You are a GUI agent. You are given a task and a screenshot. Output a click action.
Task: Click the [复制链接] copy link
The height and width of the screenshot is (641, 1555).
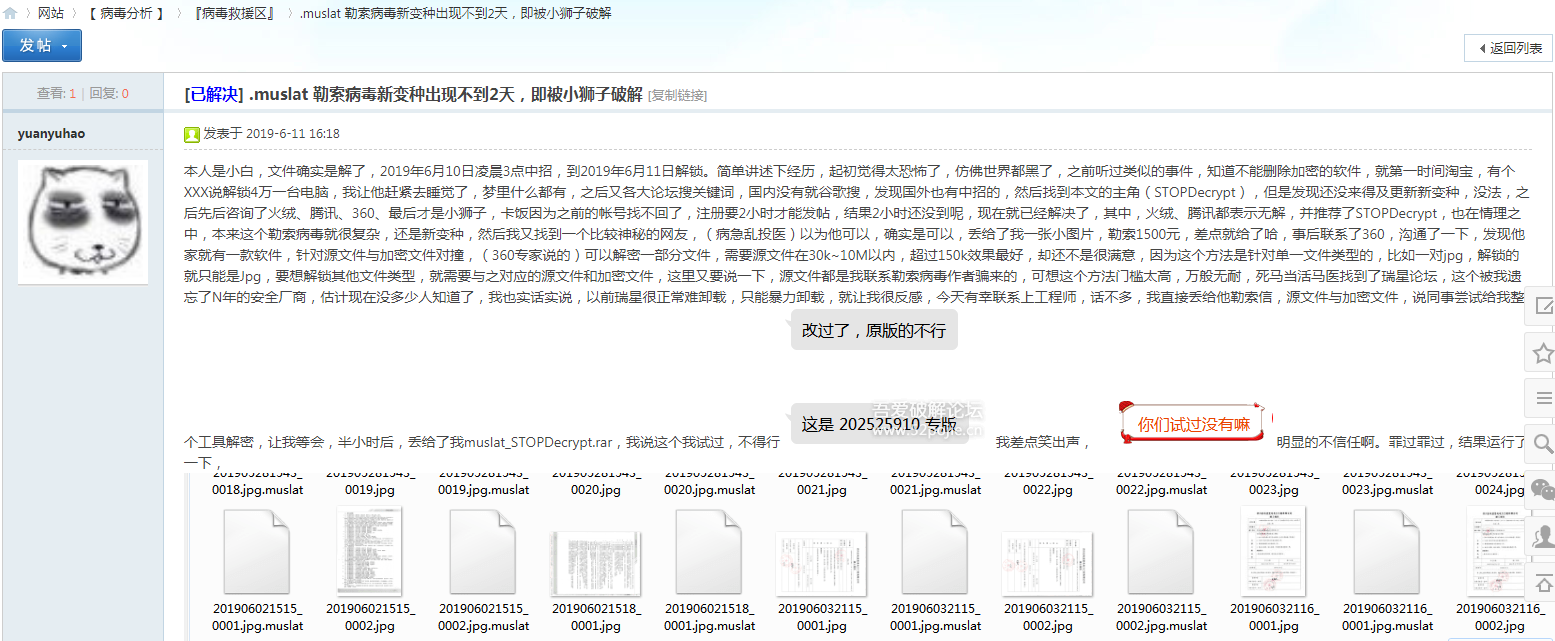click(x=677, y=96)
